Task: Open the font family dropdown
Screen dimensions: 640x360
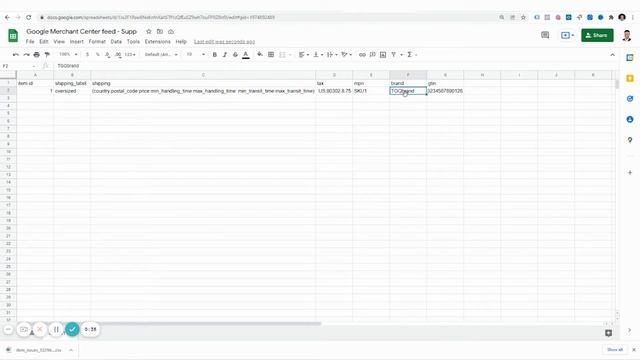Action: pos(161,55)
